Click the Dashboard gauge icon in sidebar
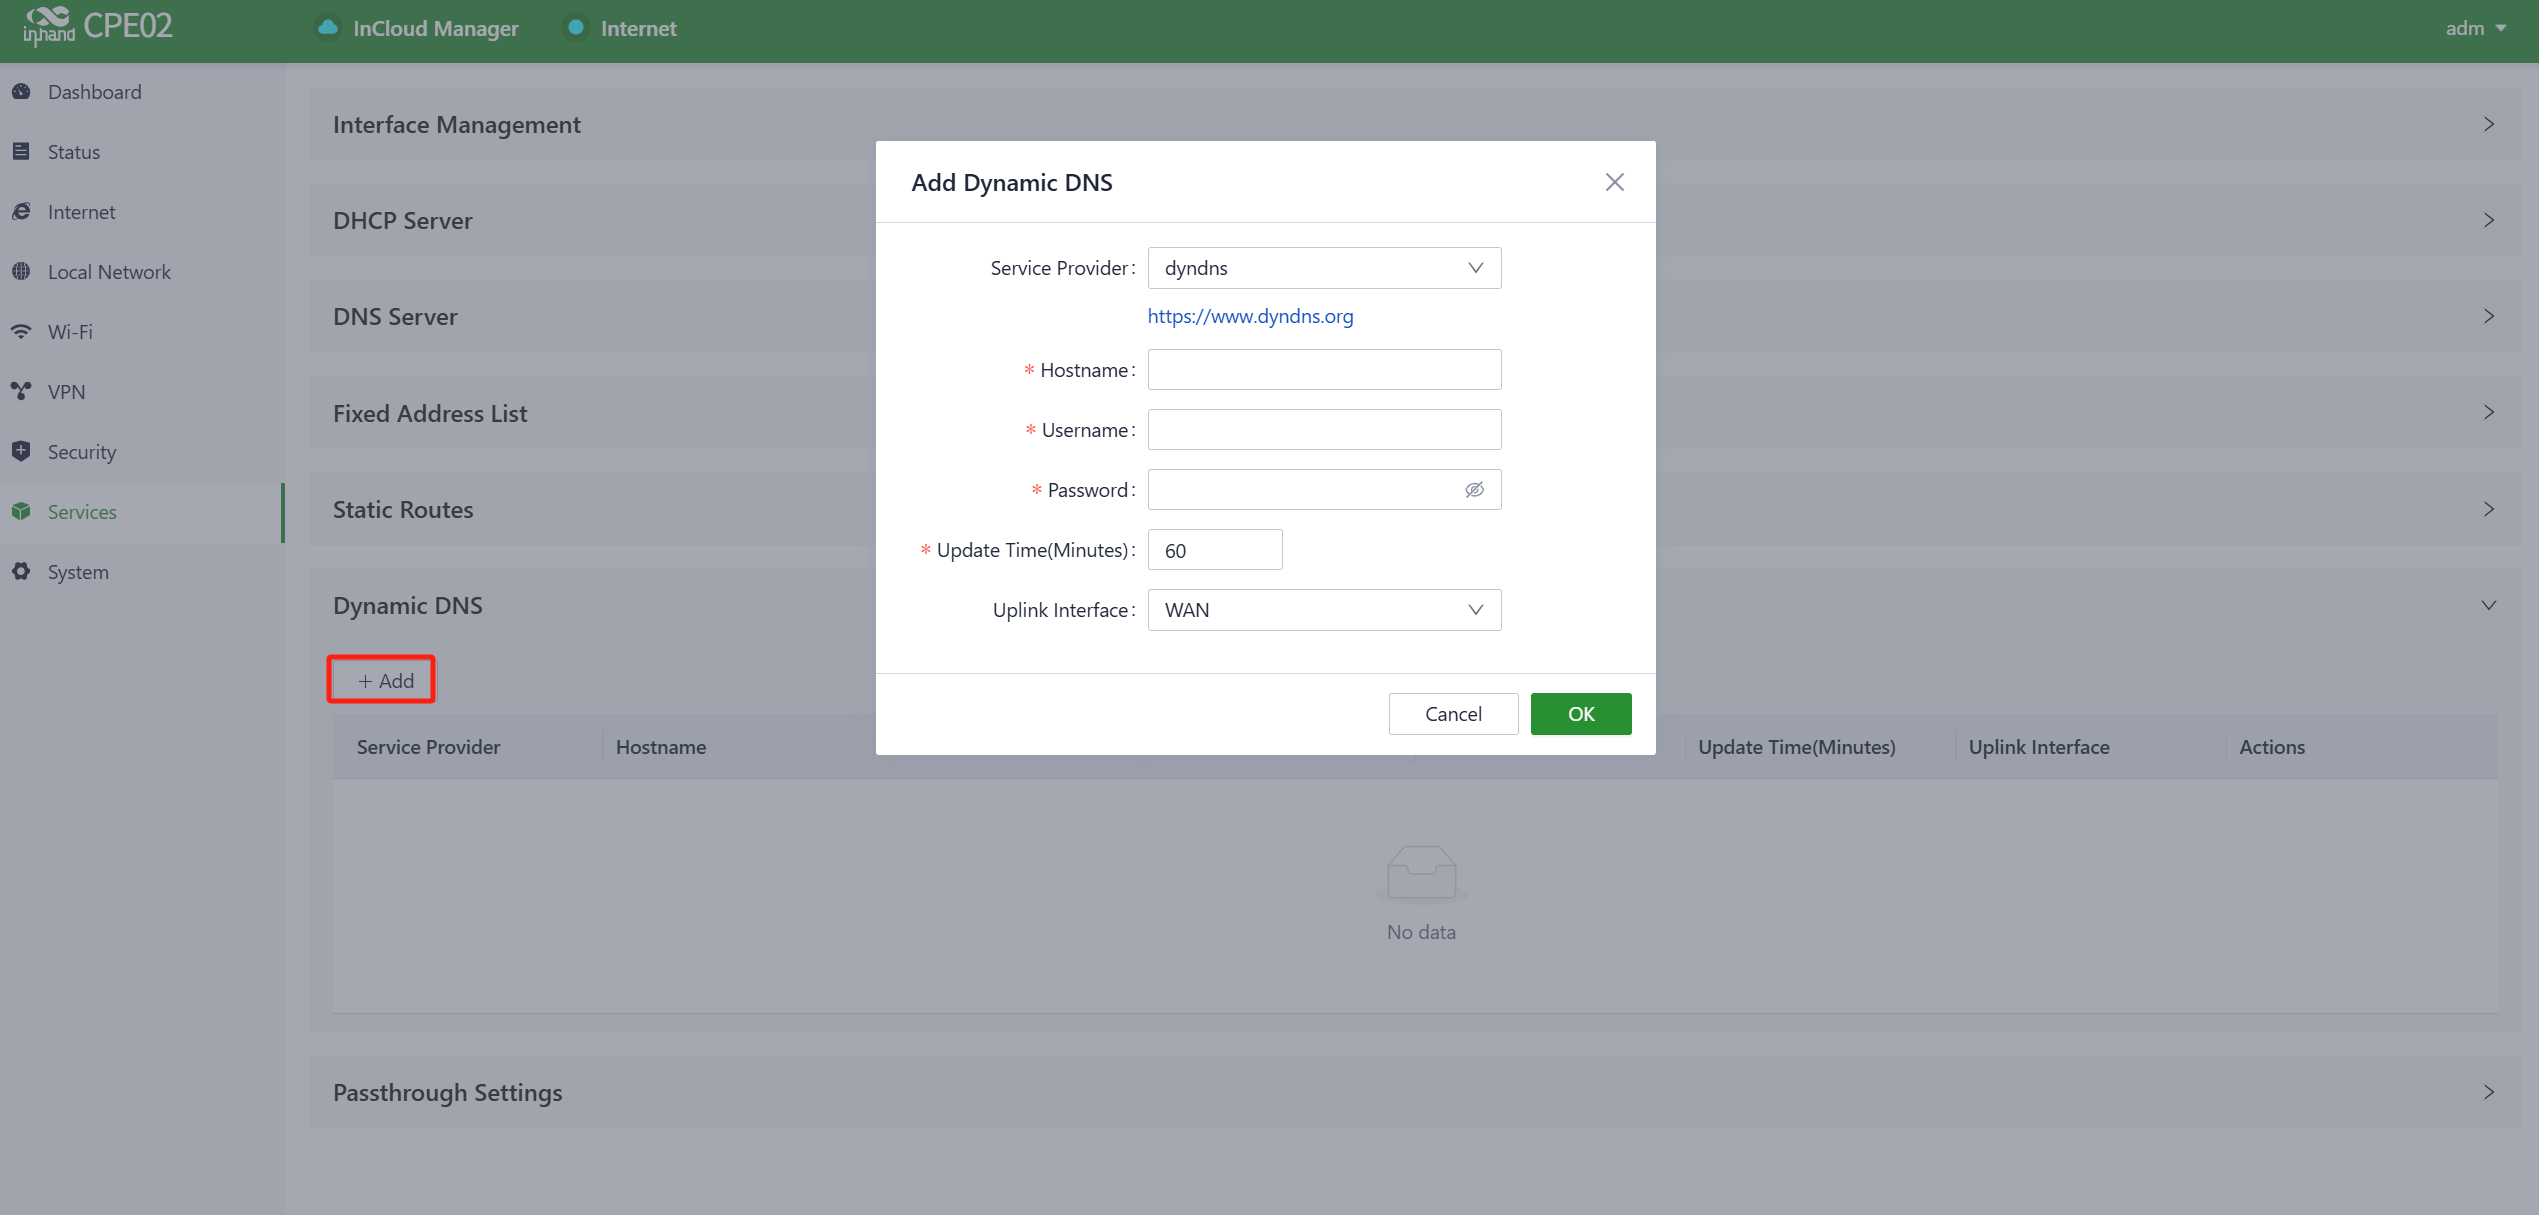The width and height of the screenshot is (2539, 1215). [21, 92]
